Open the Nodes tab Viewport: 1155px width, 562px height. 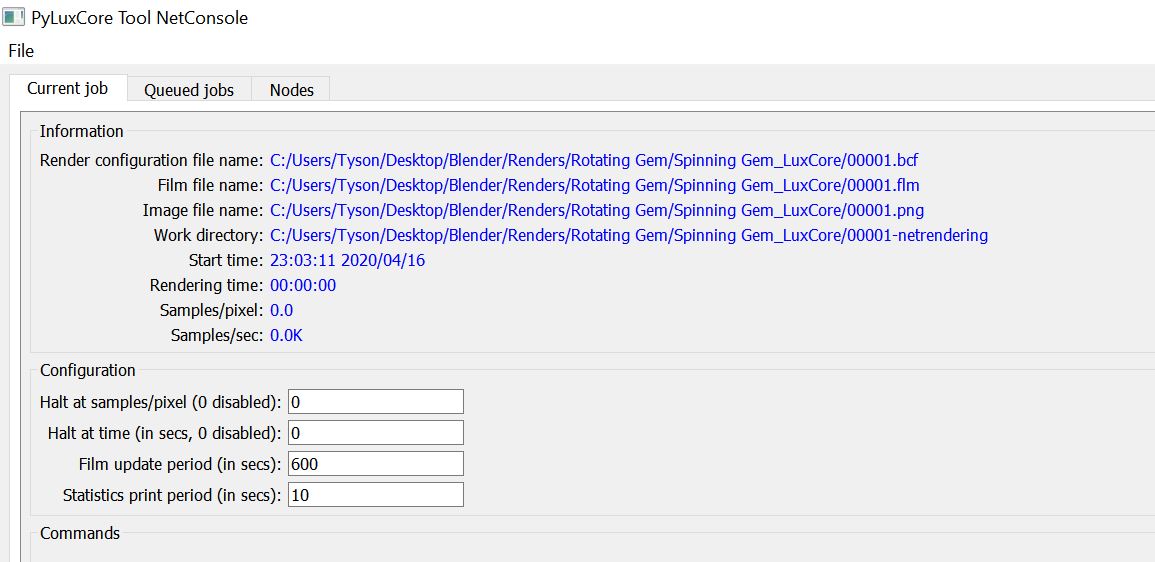click(x=291, y=90)
